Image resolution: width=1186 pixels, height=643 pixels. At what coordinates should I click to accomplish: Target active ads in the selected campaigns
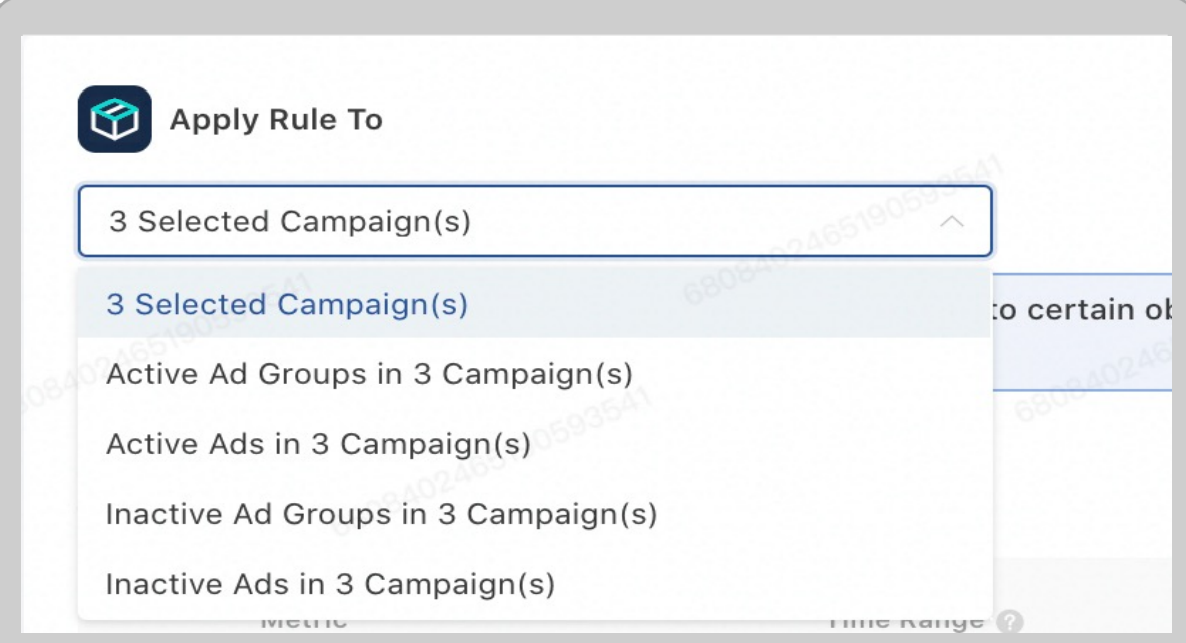pos(318,444)
